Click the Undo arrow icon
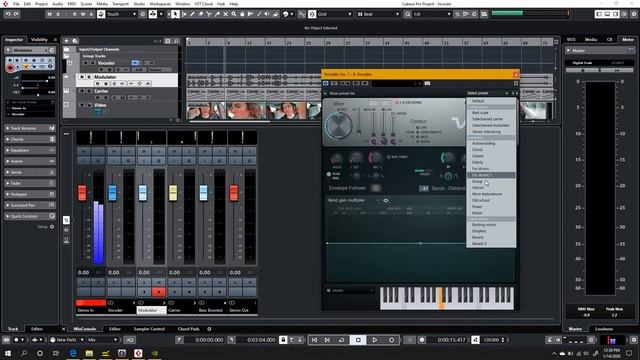Image resolution: width=640 pixels, height=360 pixels. 8,14
